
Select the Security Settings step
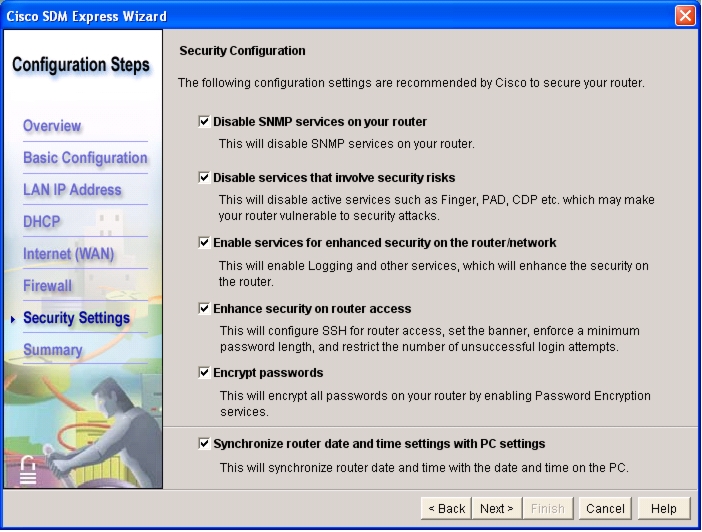(76, 318)
